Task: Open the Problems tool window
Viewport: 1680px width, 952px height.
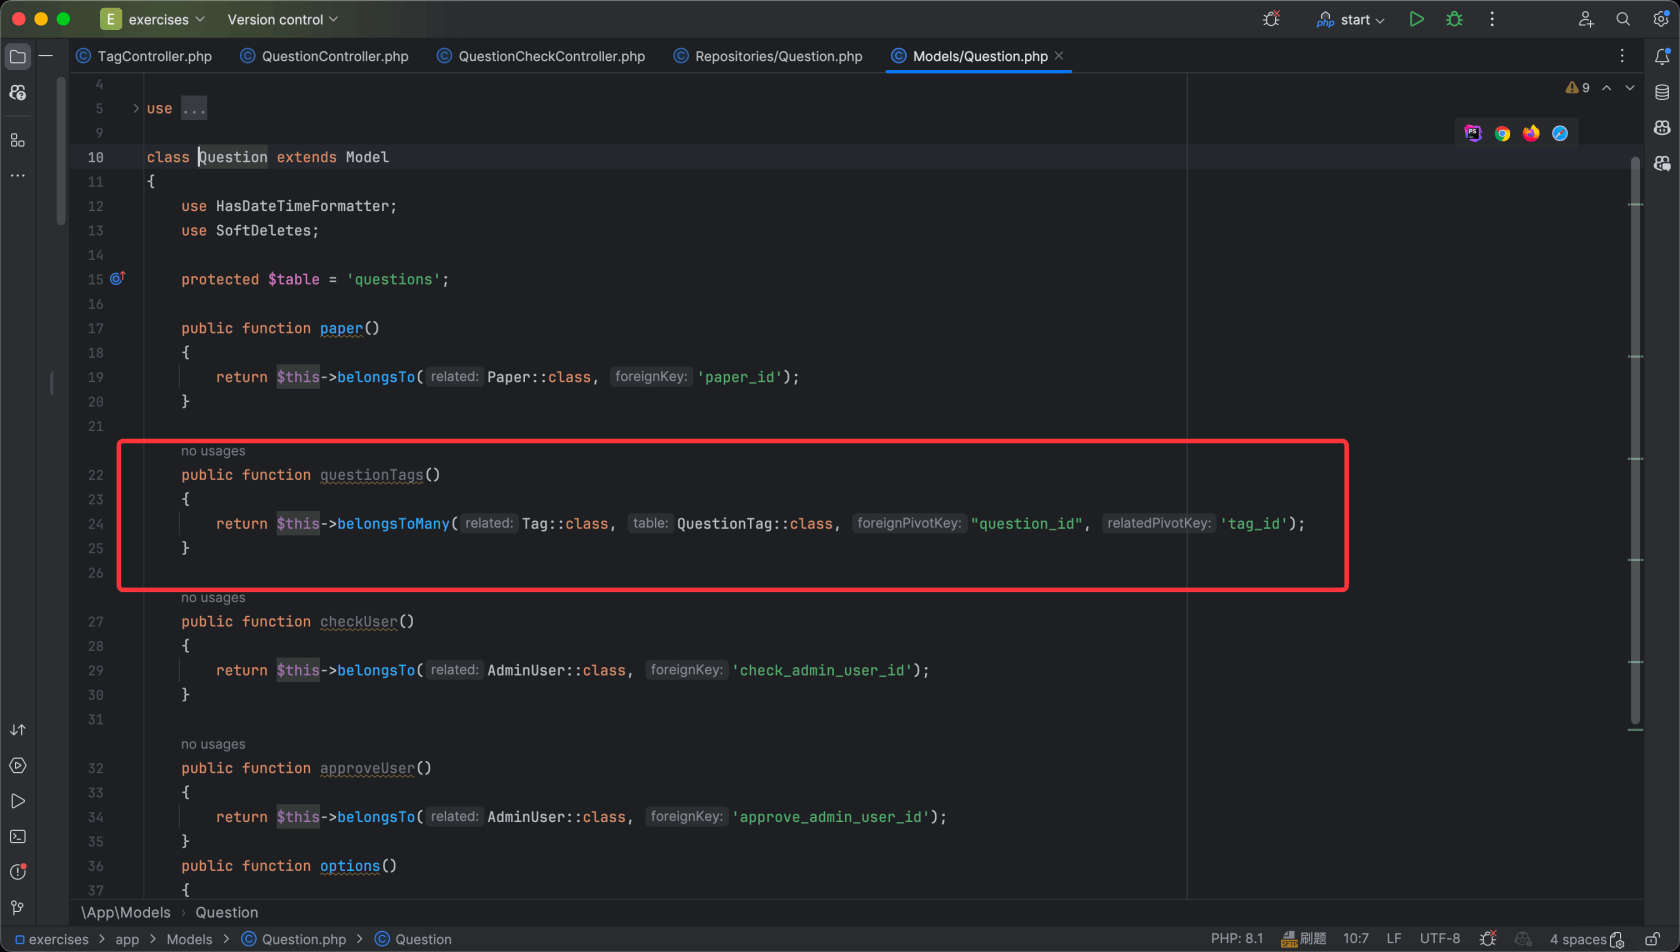Action: 17,872
